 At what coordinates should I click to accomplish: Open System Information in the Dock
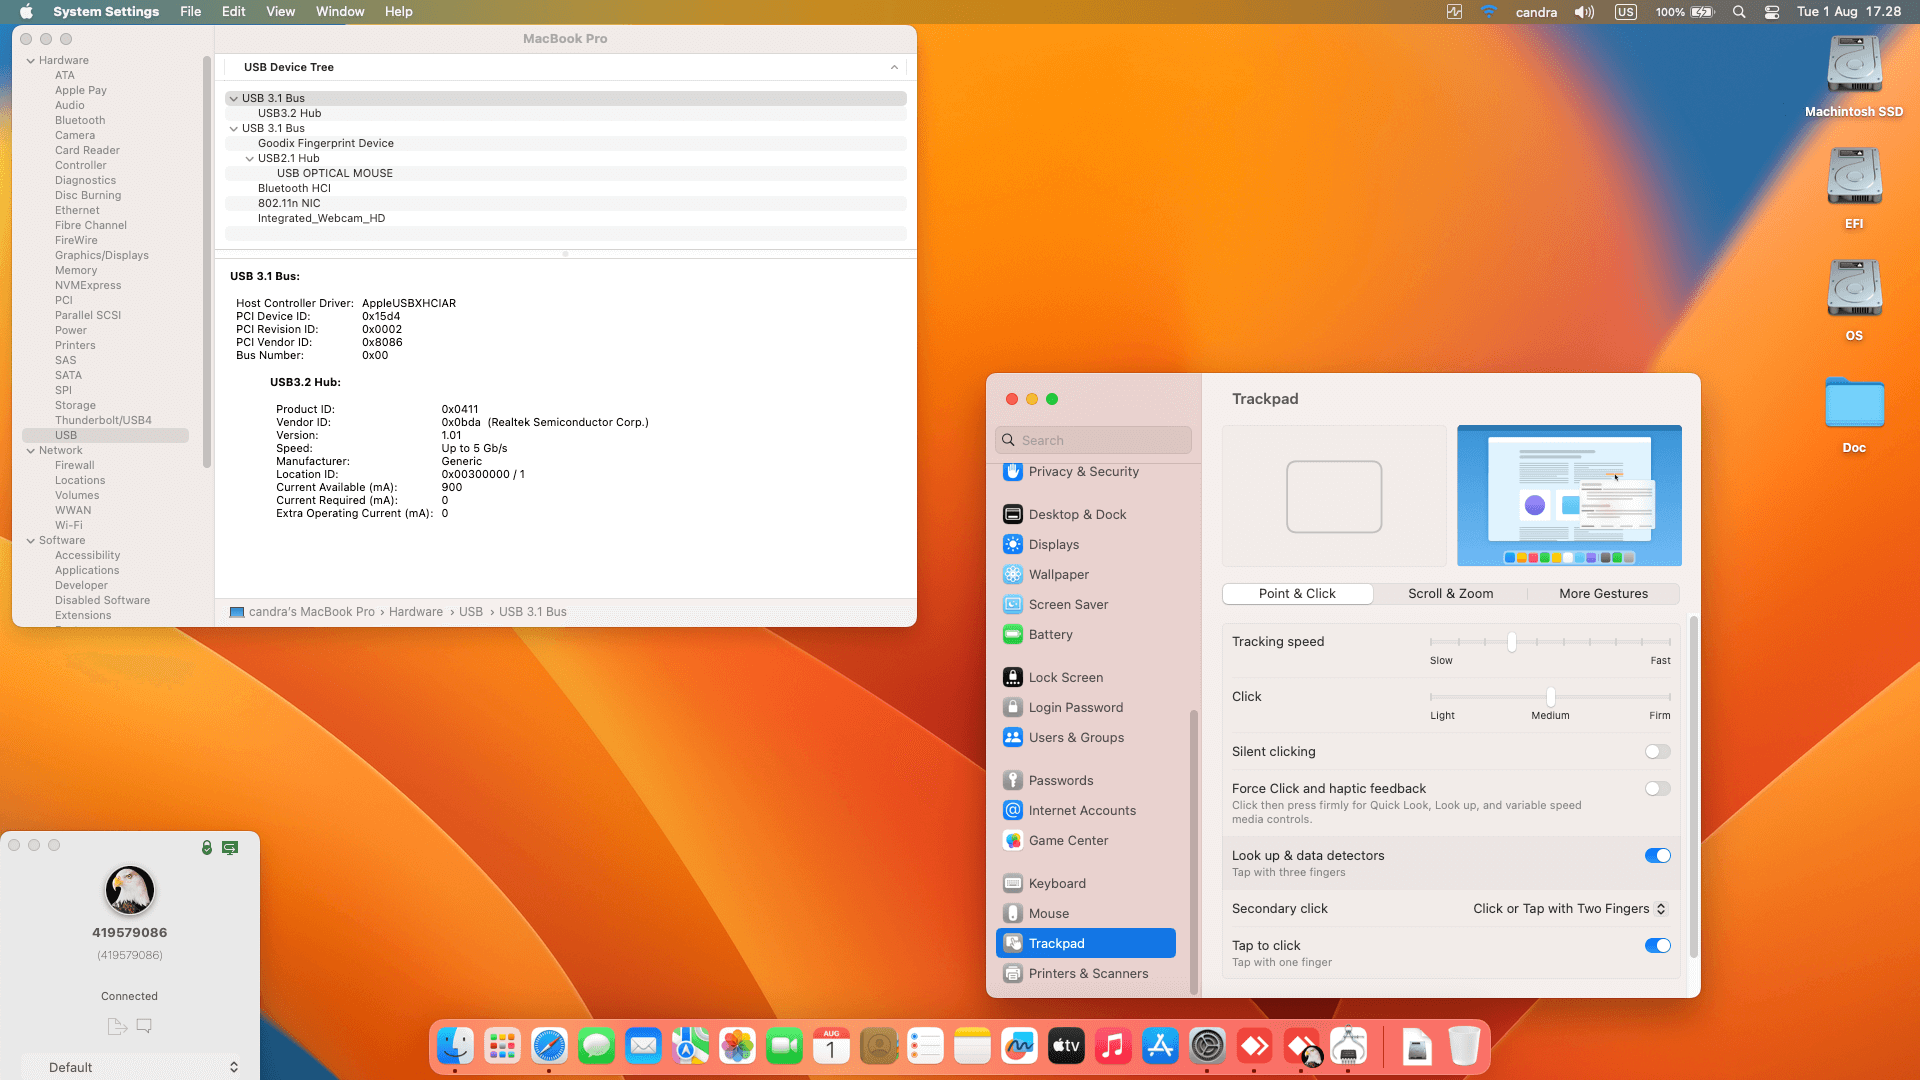pyautogui.click(x=1348, y=1047)
